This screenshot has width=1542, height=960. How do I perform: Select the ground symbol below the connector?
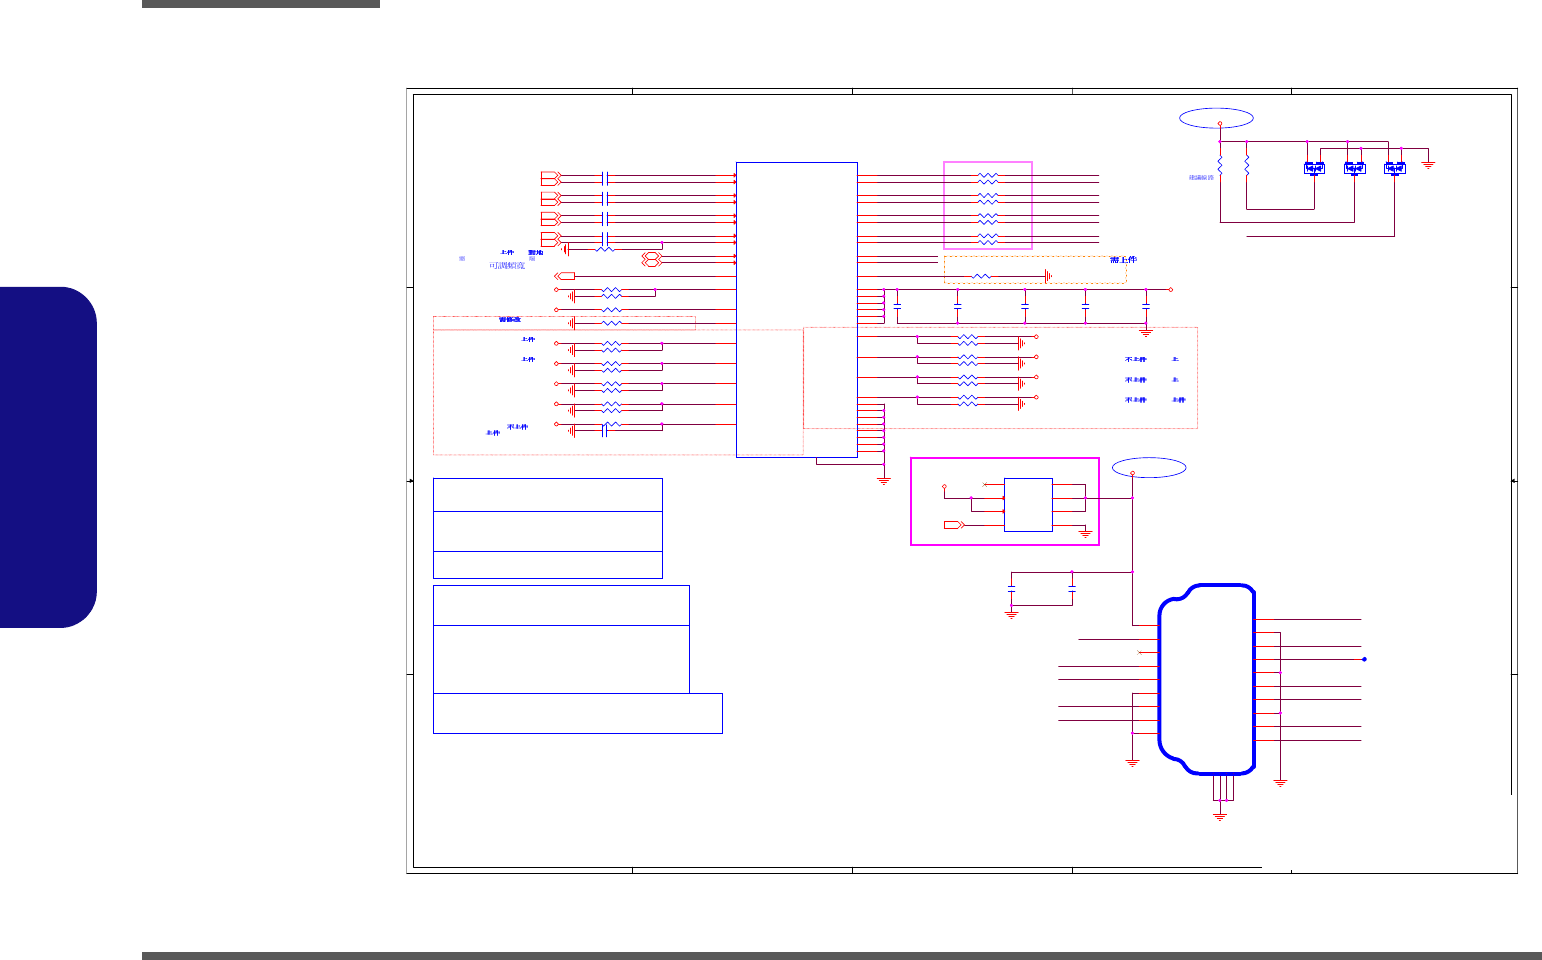click(1220, 816)
